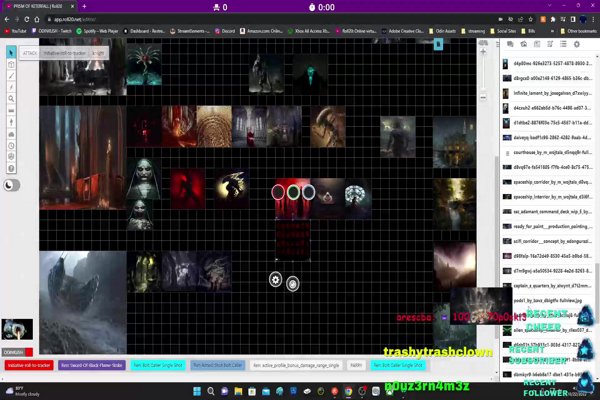Select the arrow select-and-move tool
Image resolution: width=600 pixels, height=400 pixels.
click(11, 53)
